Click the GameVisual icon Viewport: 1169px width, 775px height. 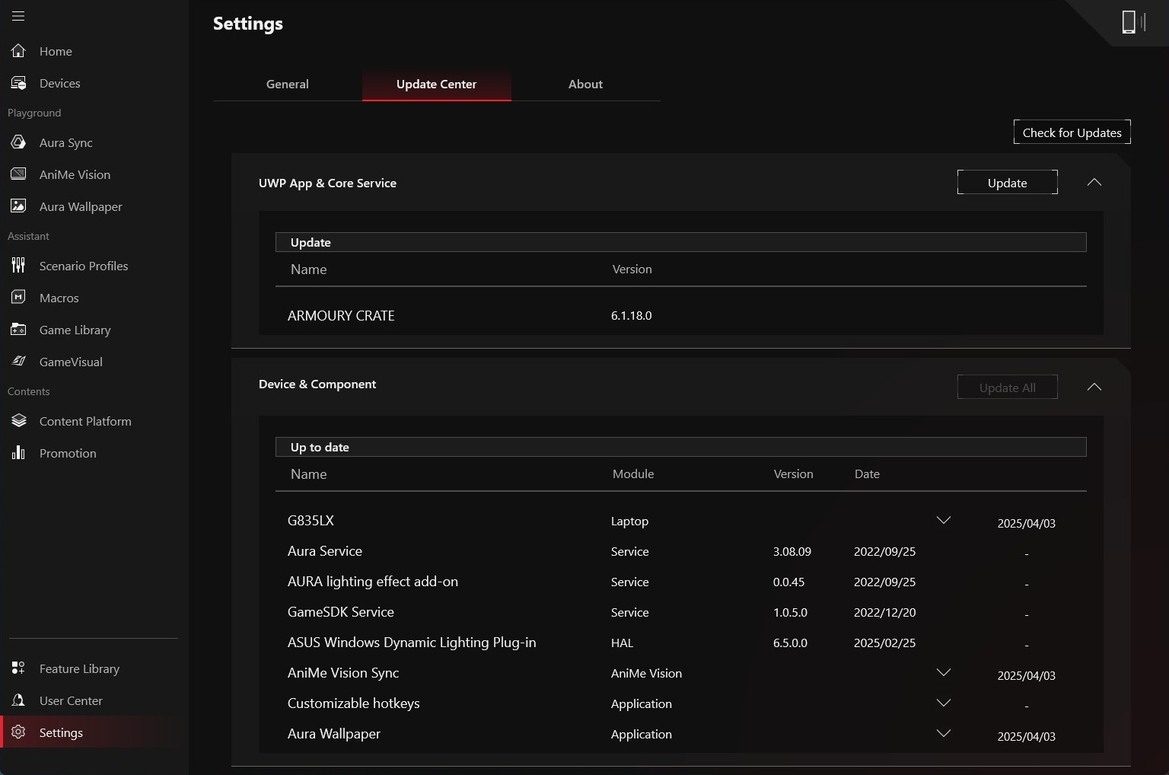[19, 361]
